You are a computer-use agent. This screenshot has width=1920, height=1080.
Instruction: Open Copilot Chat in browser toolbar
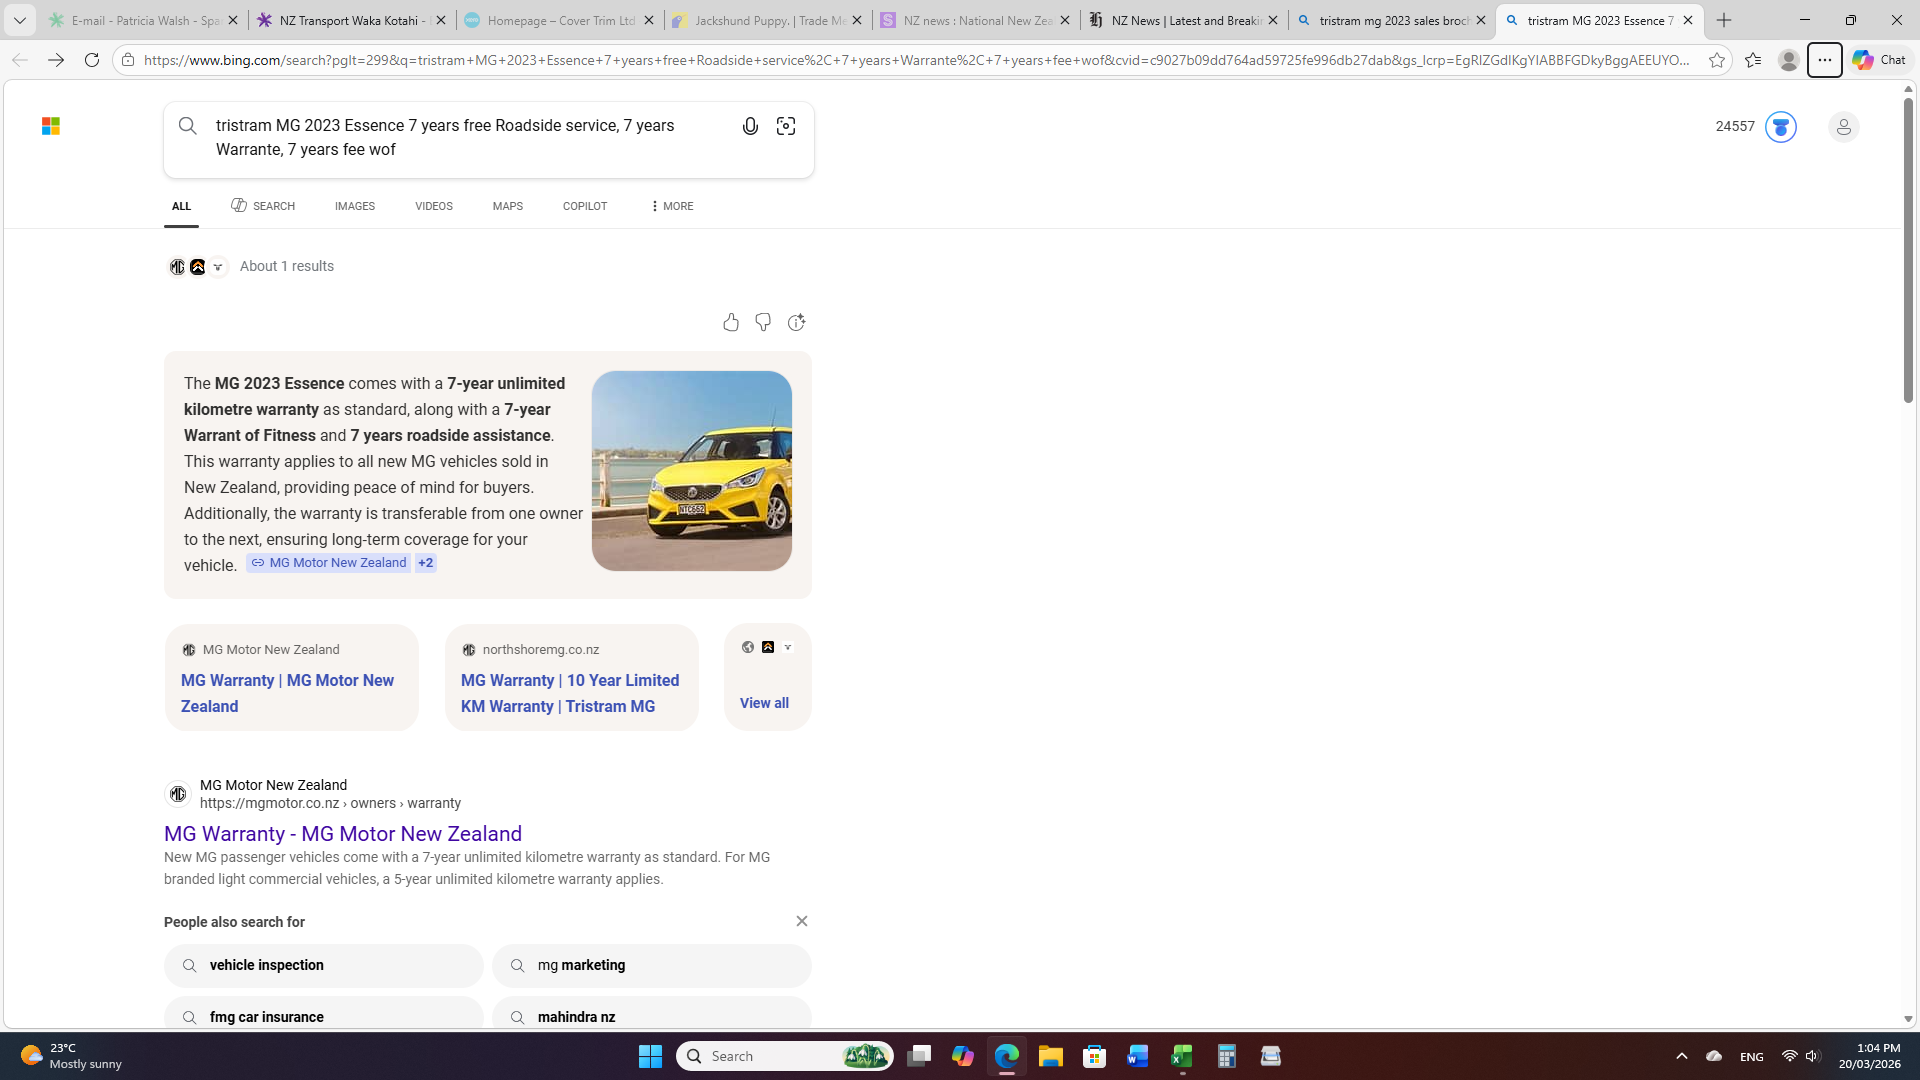click(x=1879, y=60)
